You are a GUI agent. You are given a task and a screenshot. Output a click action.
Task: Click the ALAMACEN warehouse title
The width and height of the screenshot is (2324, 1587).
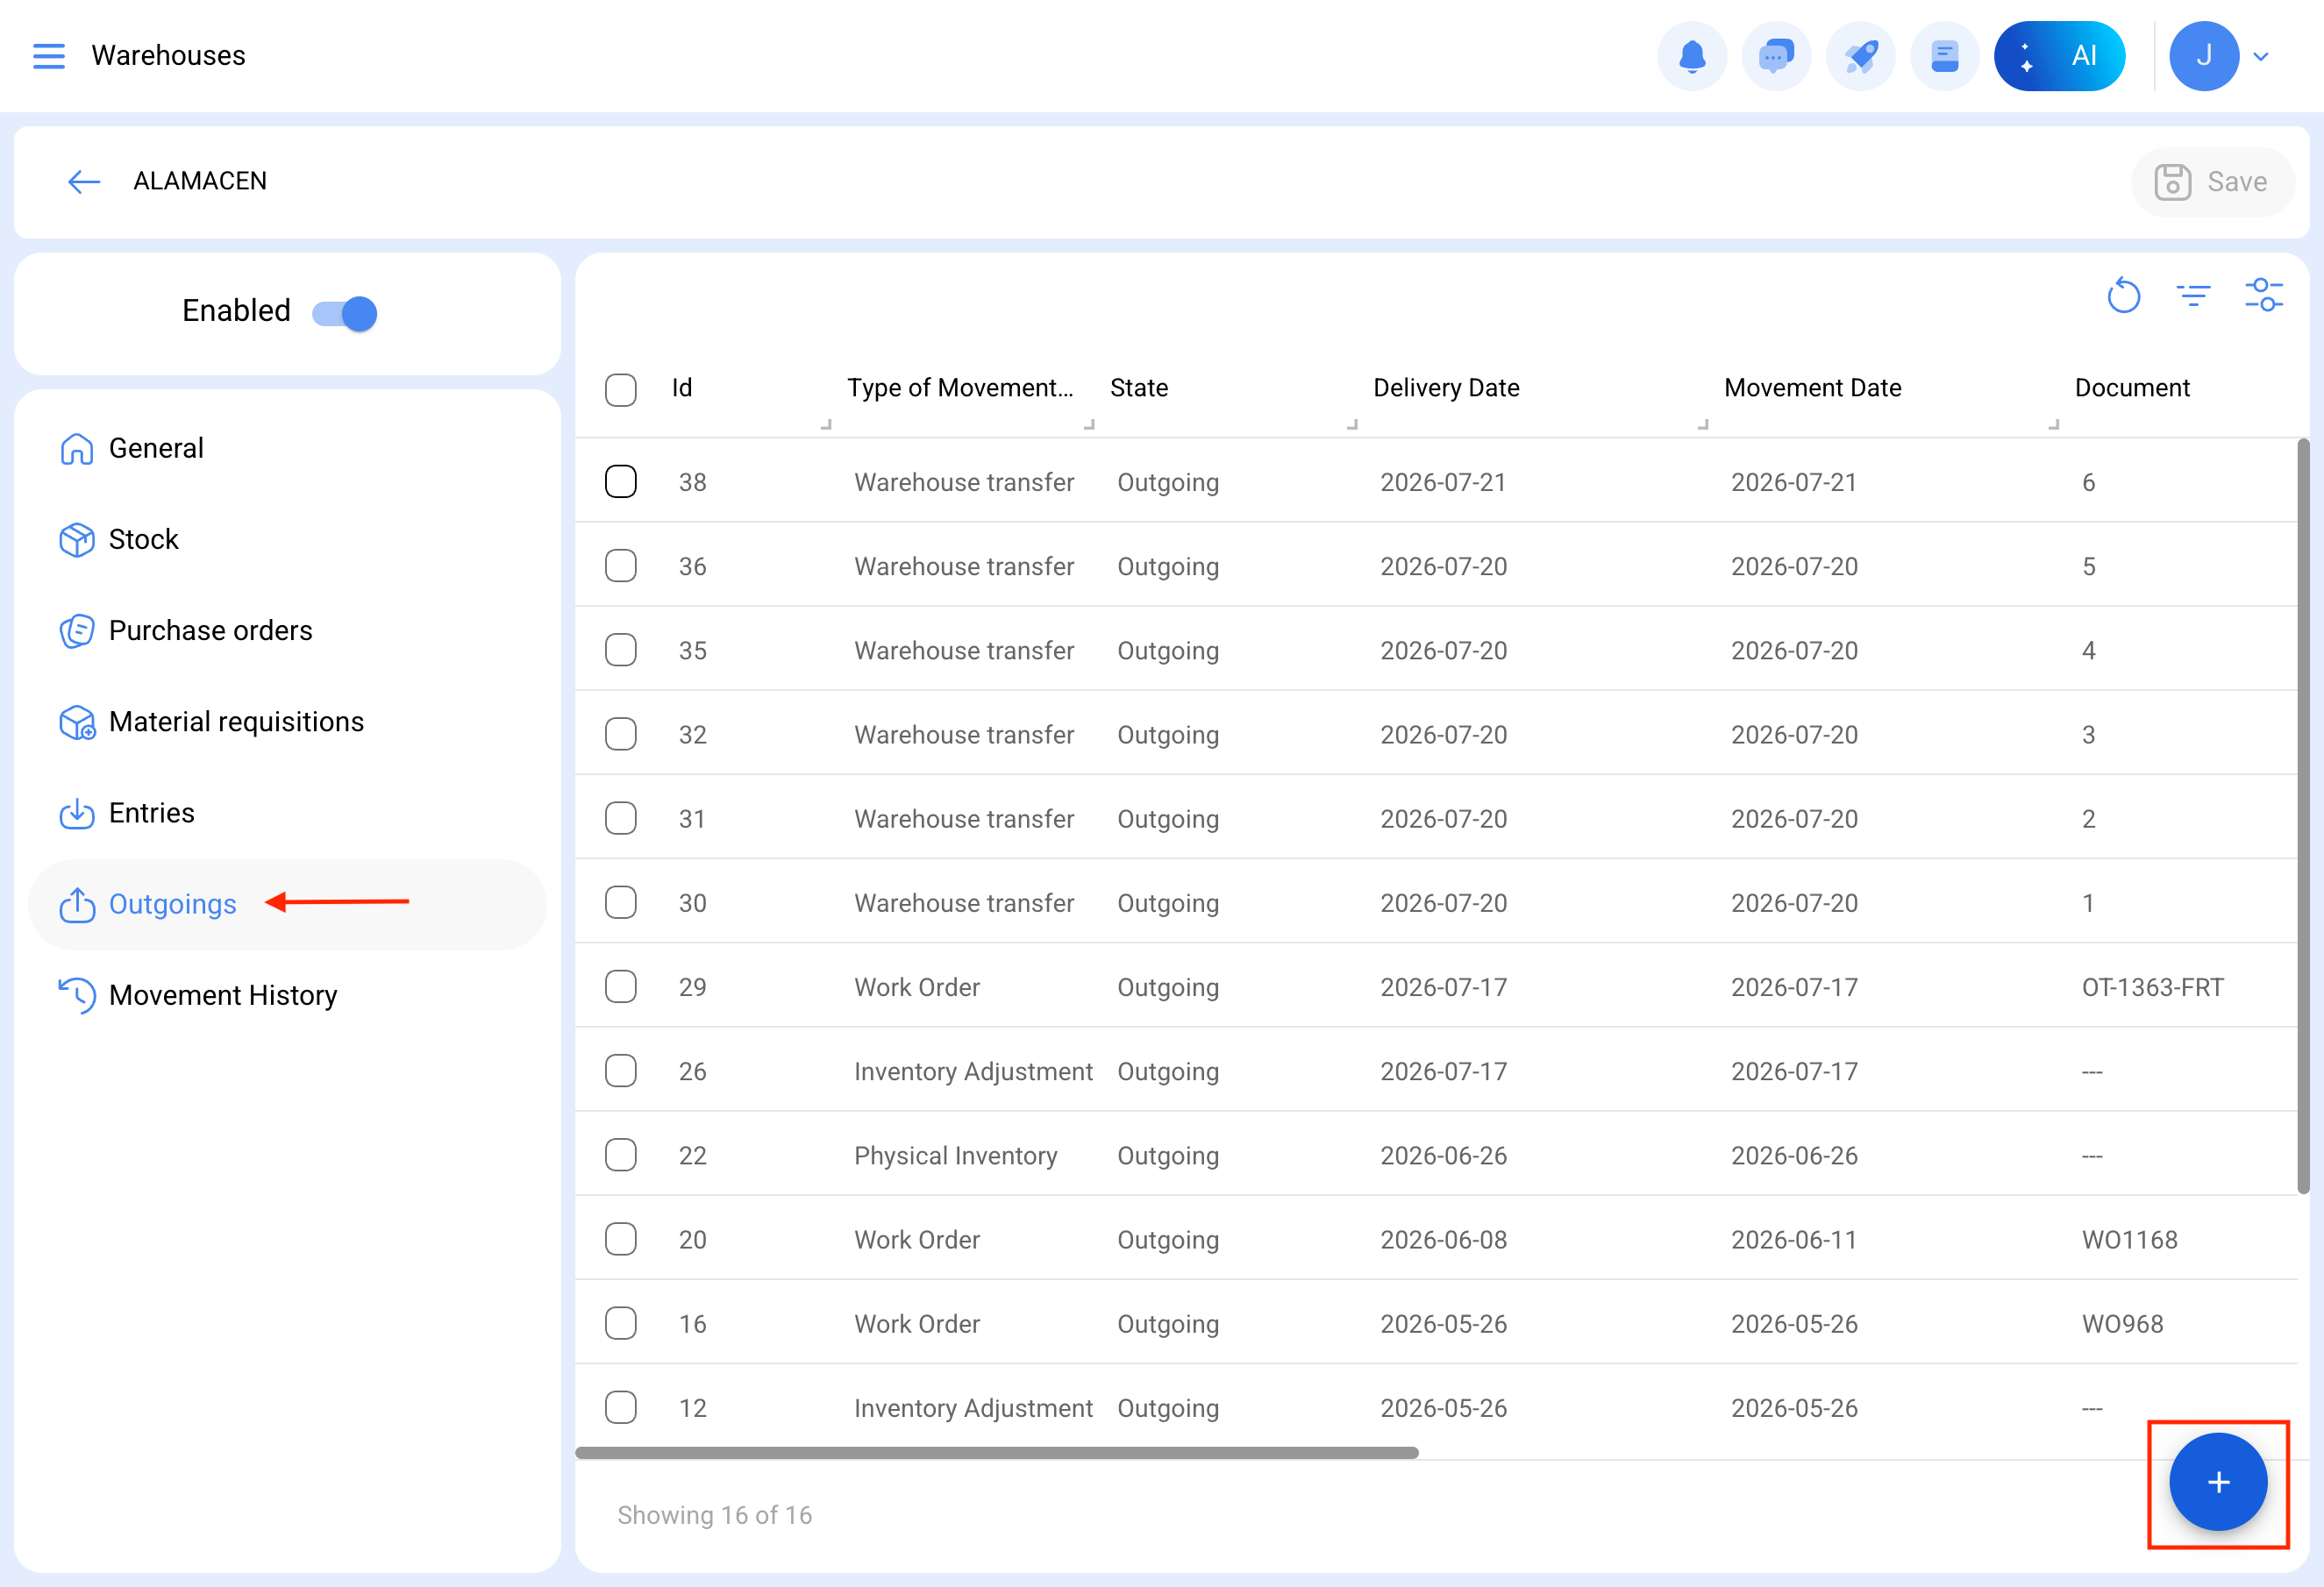click(x=200, y=181)
